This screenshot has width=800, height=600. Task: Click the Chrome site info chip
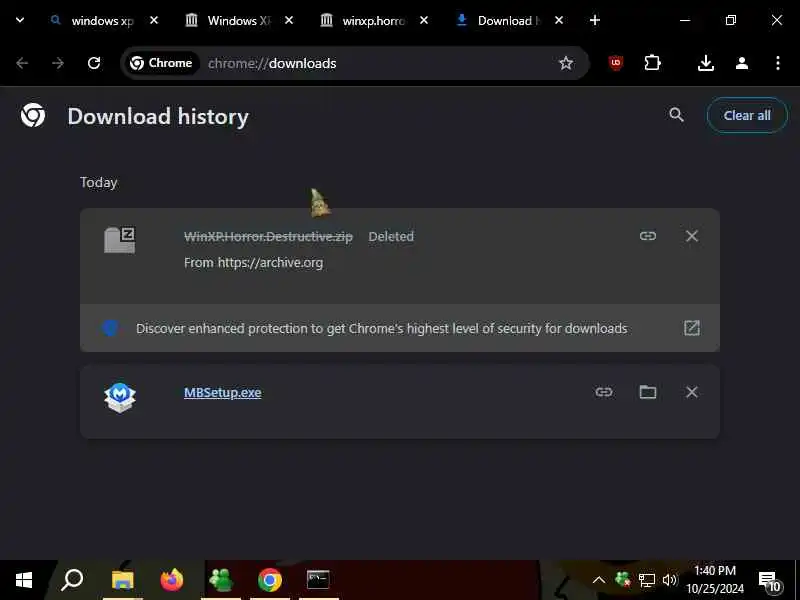click(161, 63)
